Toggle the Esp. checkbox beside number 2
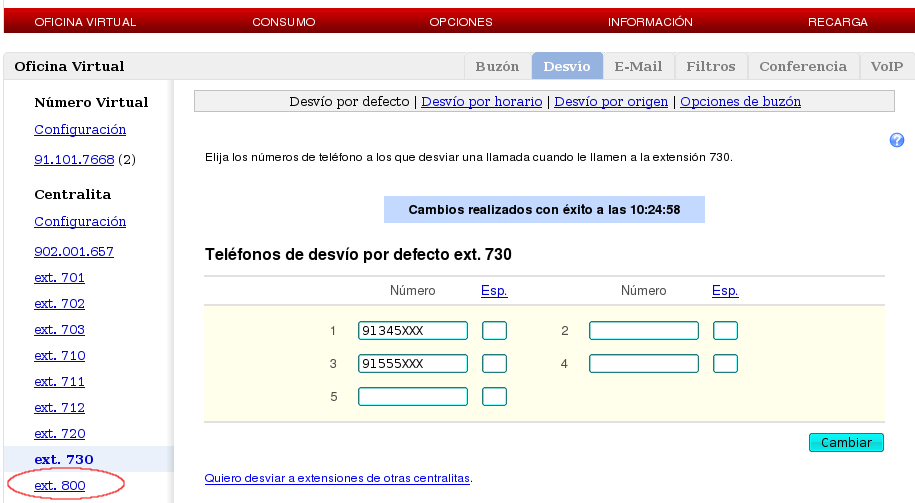The width and height of the screenshot is (915, 503). [x=725, y=331]
